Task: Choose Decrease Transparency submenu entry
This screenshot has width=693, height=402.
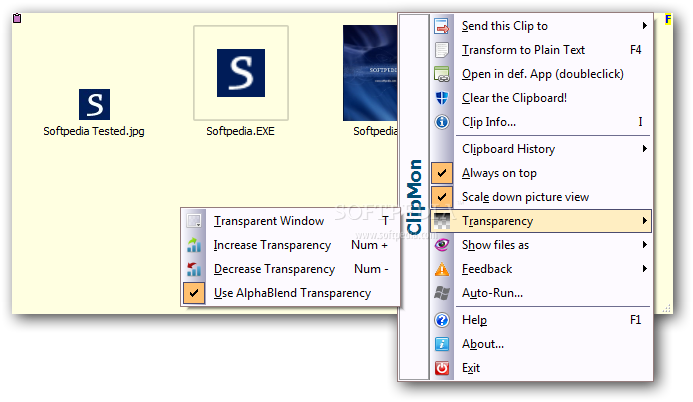Action: [291, 269]
